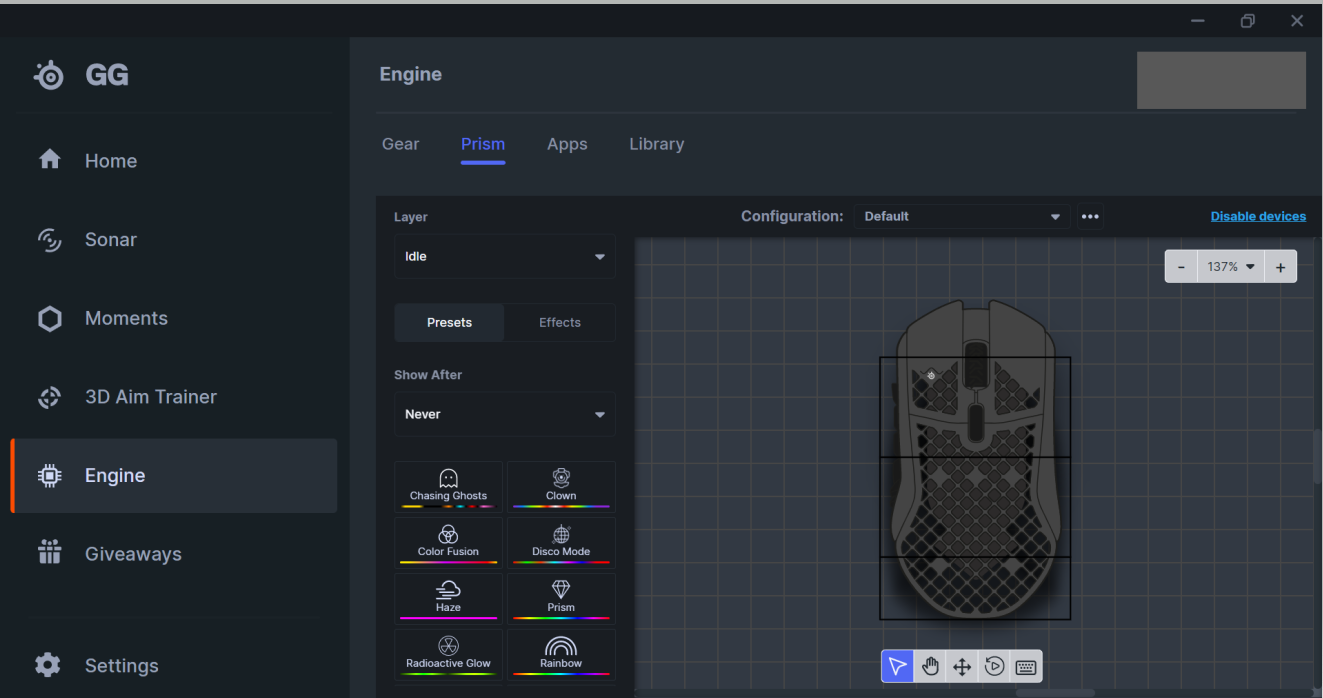This screenshot has height=698, width=1323.
Task: Open the Sonar section
Action: [174, 240]
